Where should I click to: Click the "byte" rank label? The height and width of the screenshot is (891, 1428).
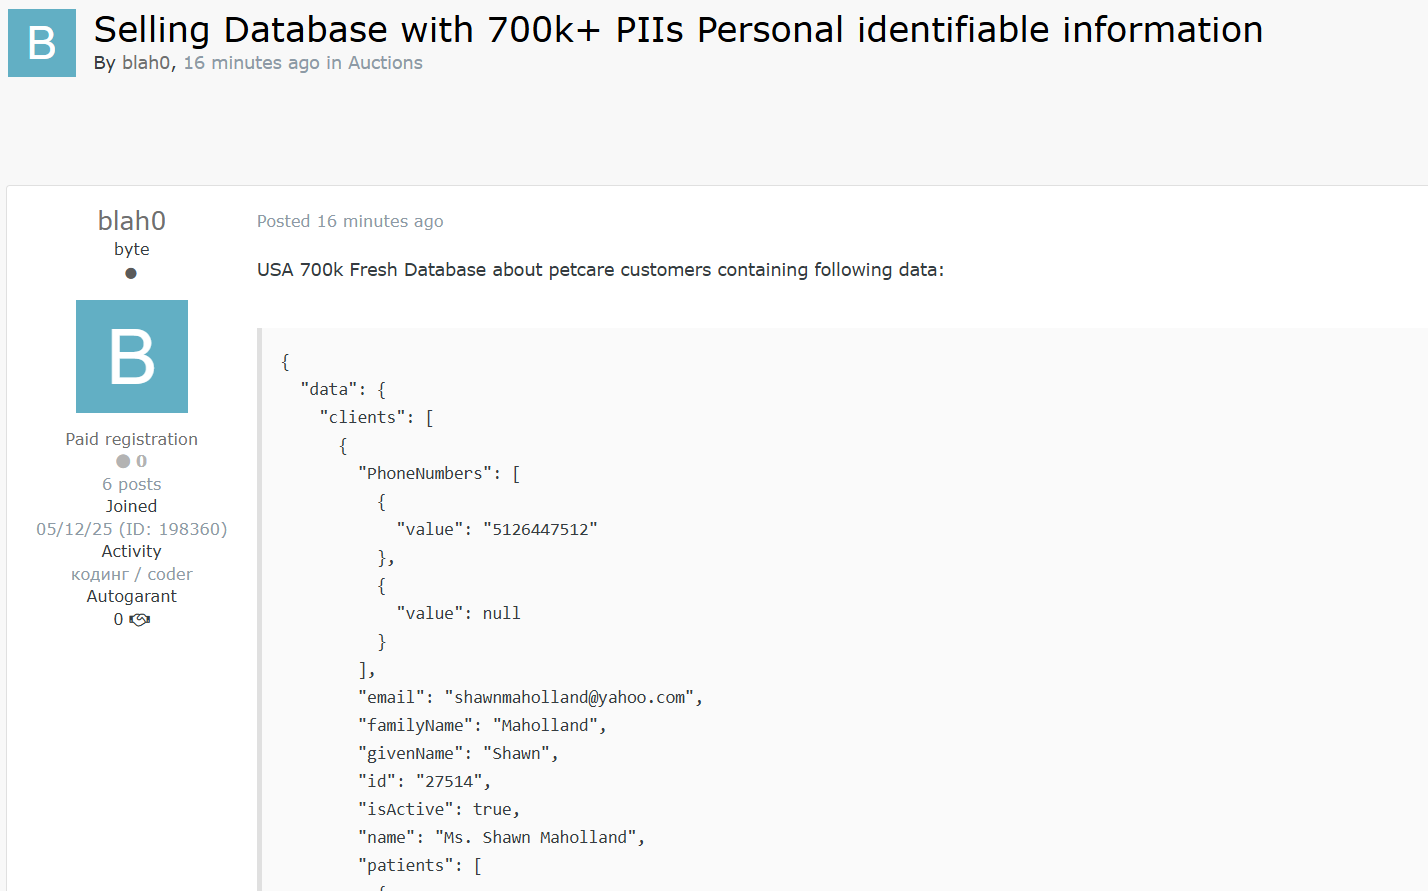(x=132, y=249)
